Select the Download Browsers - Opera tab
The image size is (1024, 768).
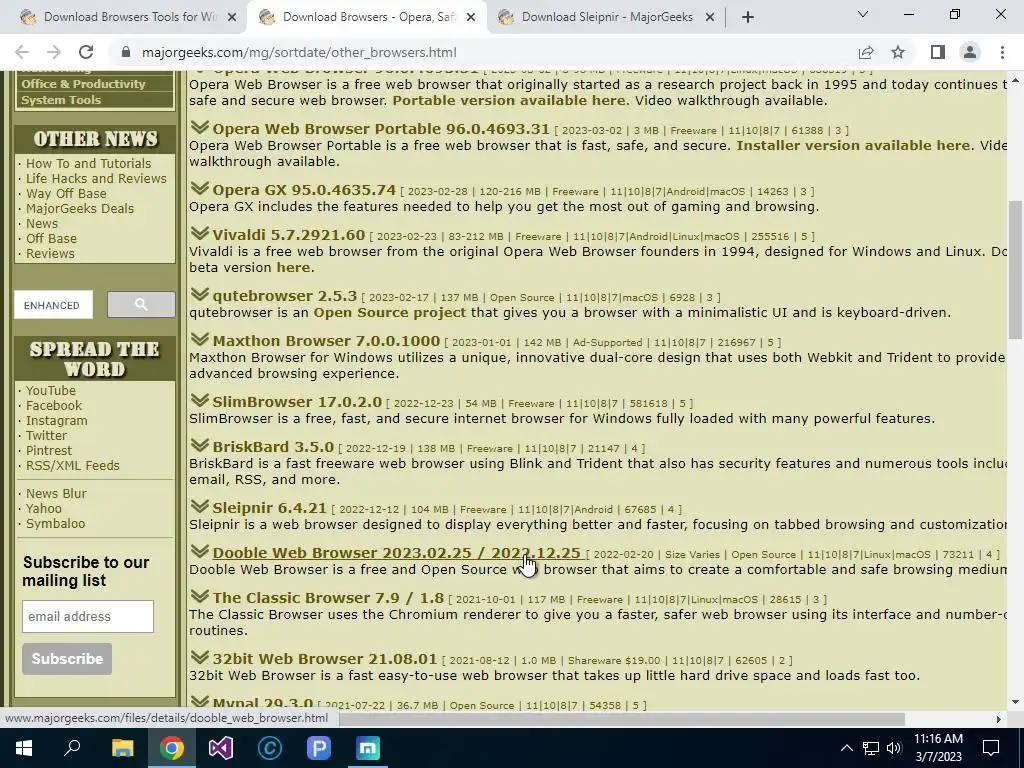[x=366, y=17]
